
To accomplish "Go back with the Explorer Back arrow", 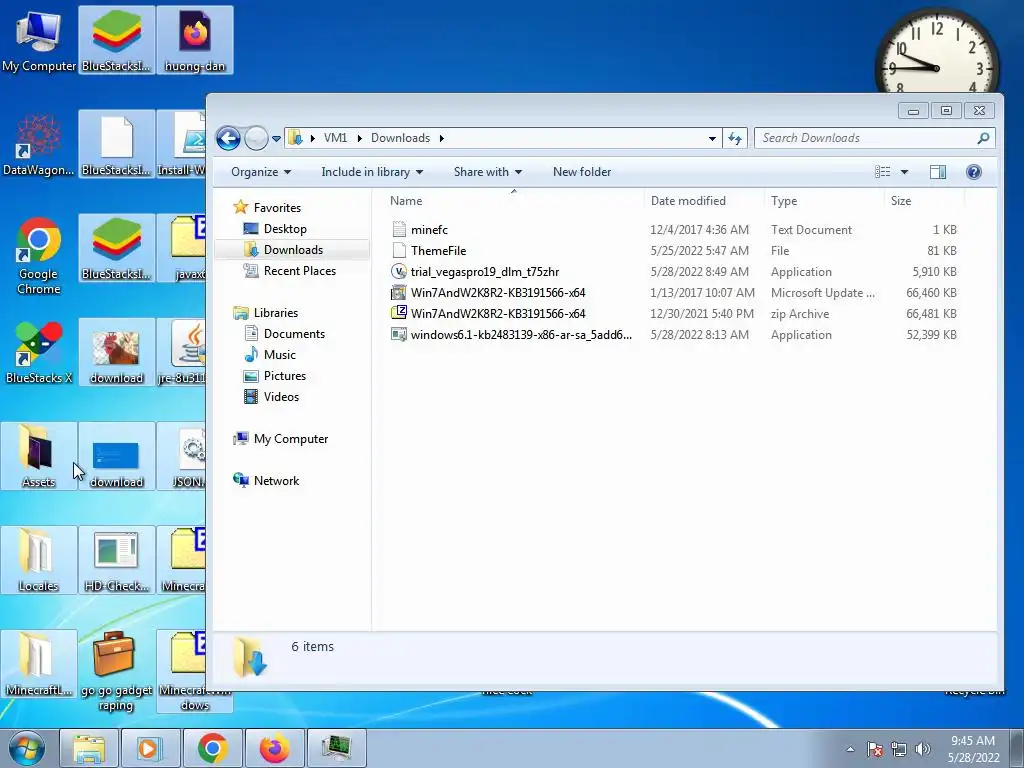I will (x=229, y=138).
